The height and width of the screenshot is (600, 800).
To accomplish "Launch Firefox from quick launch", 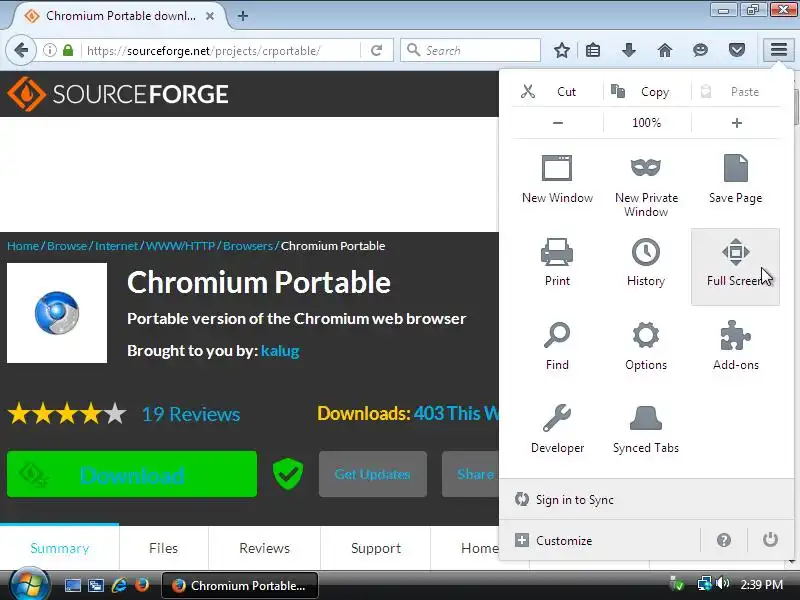I will point(142,585).
